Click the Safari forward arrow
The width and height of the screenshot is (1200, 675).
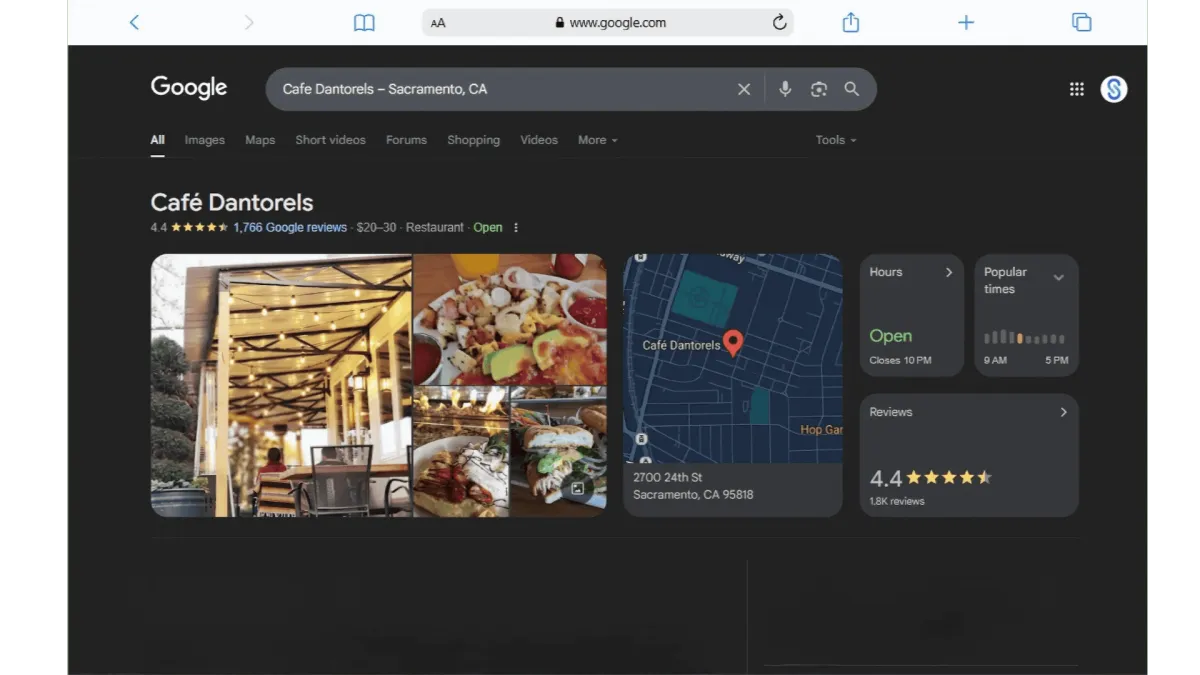pyautogui.click(x=249, y=22)
